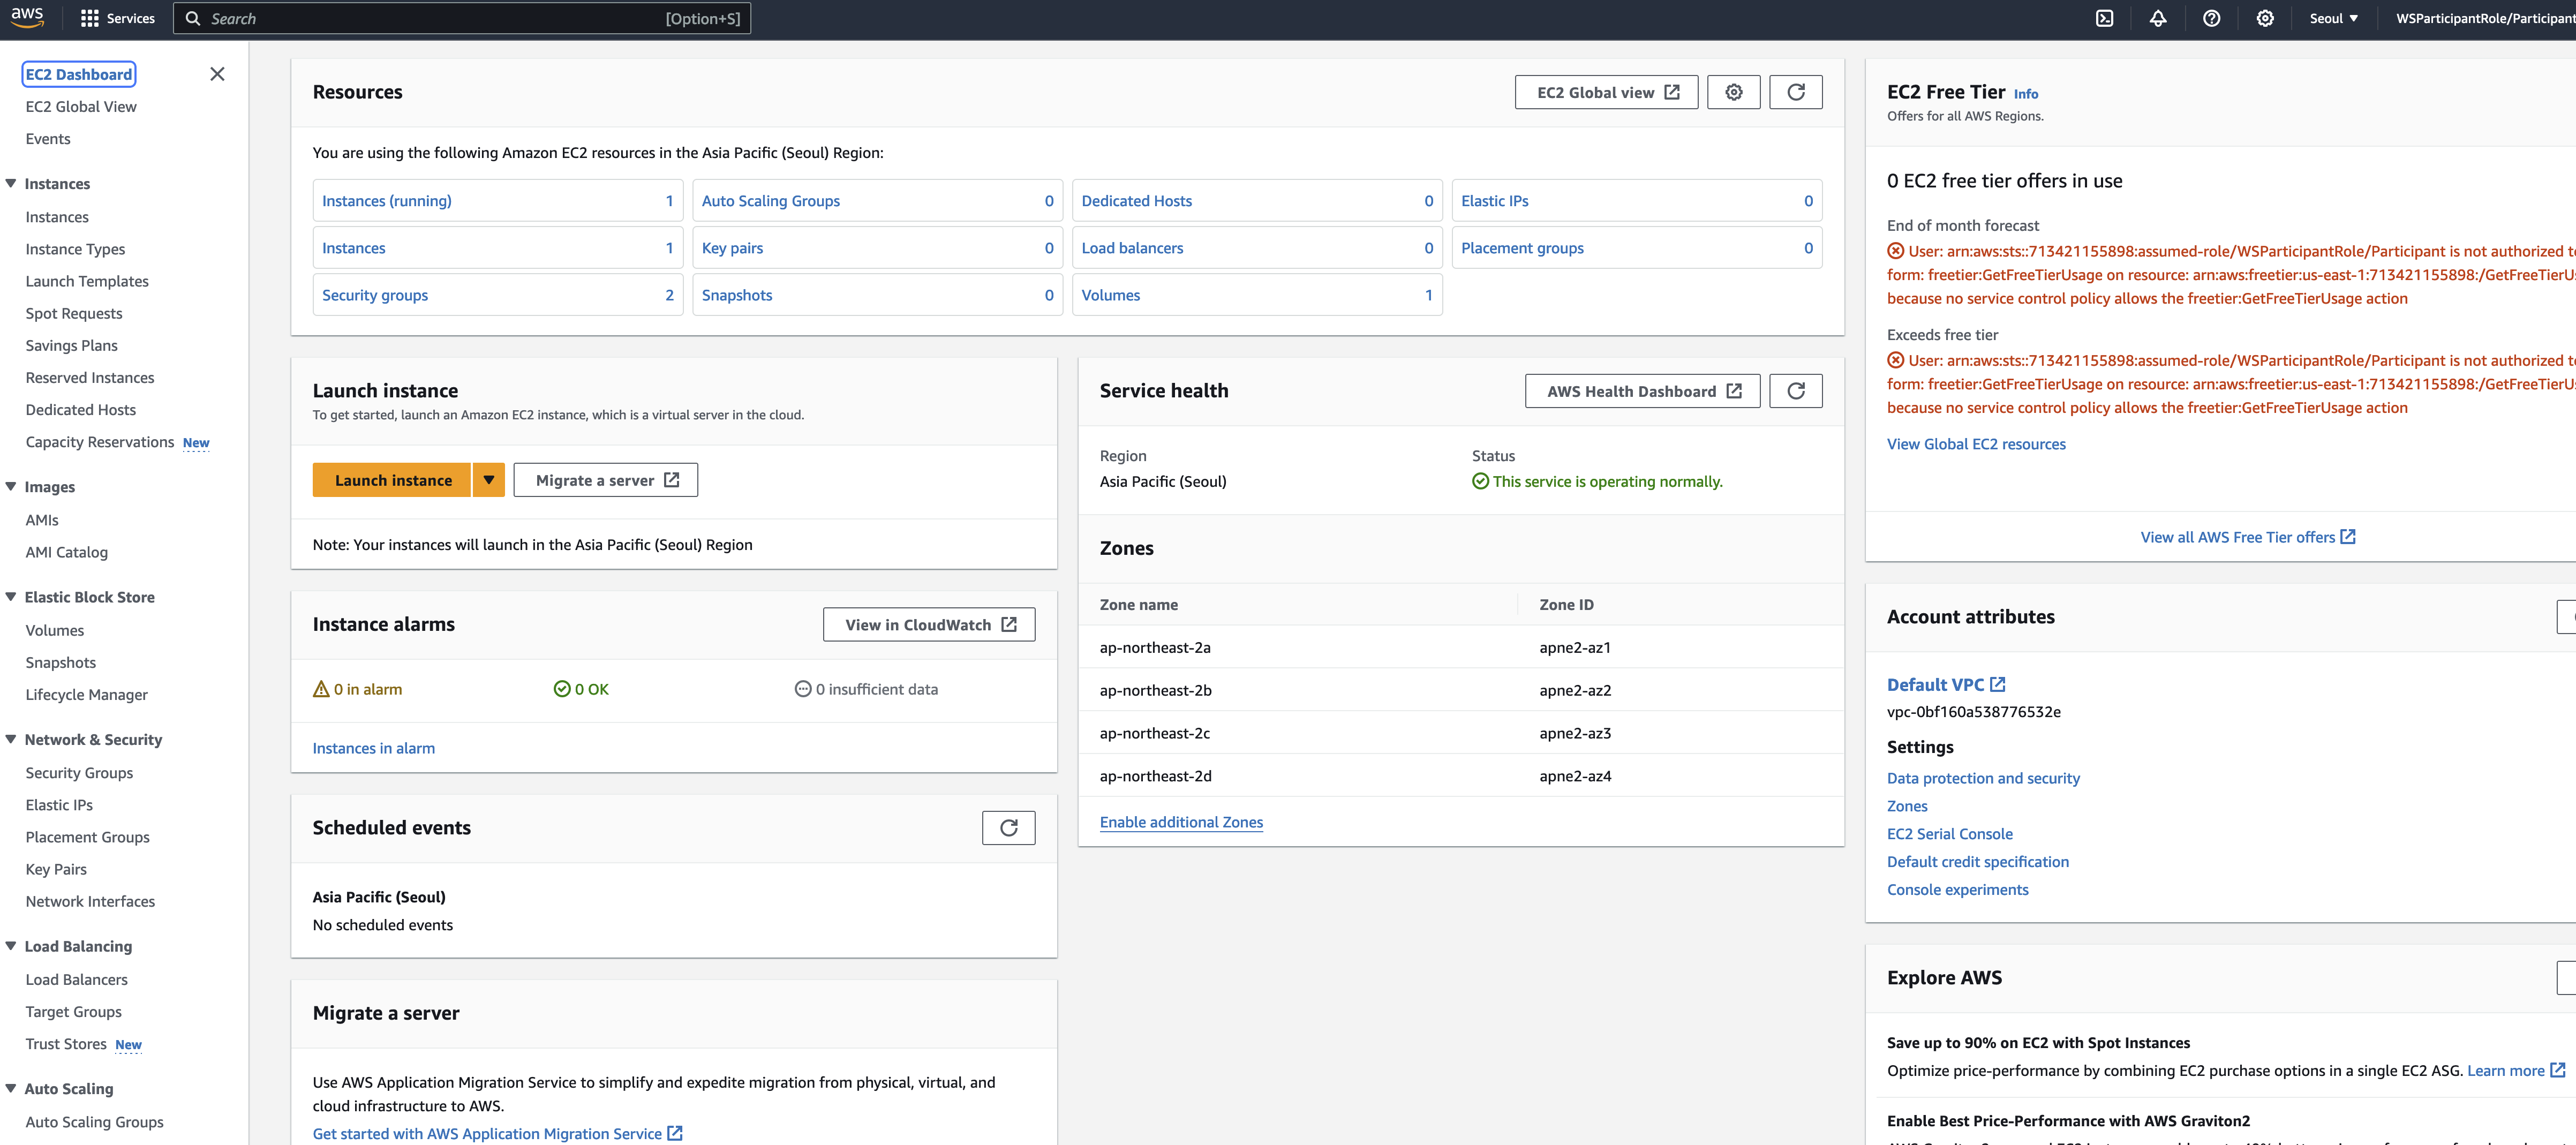The height and width of the screenshot is (1145, 2576).
Task: Collapse the Instances sidebar section
Action: 11,183
